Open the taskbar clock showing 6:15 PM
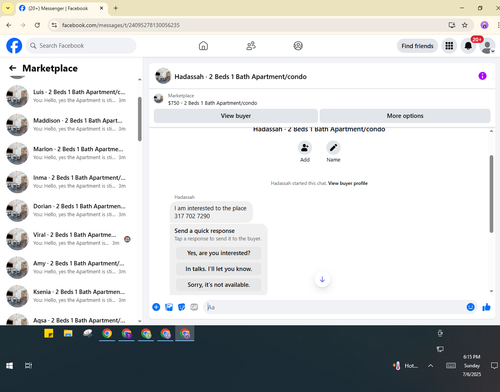This screenshot has width=500, height=392. pyautogui.click(x=471, y=366)
